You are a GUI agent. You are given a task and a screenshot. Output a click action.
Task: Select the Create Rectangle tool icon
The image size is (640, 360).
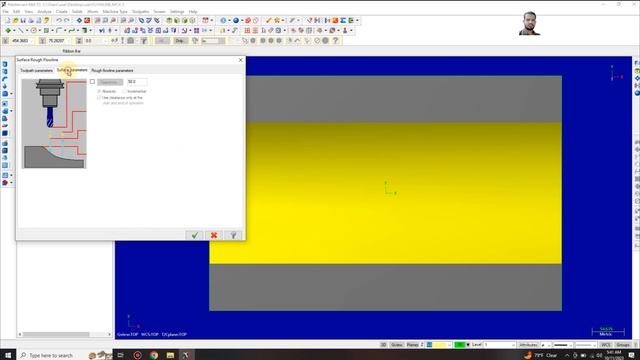click(46, 31)
